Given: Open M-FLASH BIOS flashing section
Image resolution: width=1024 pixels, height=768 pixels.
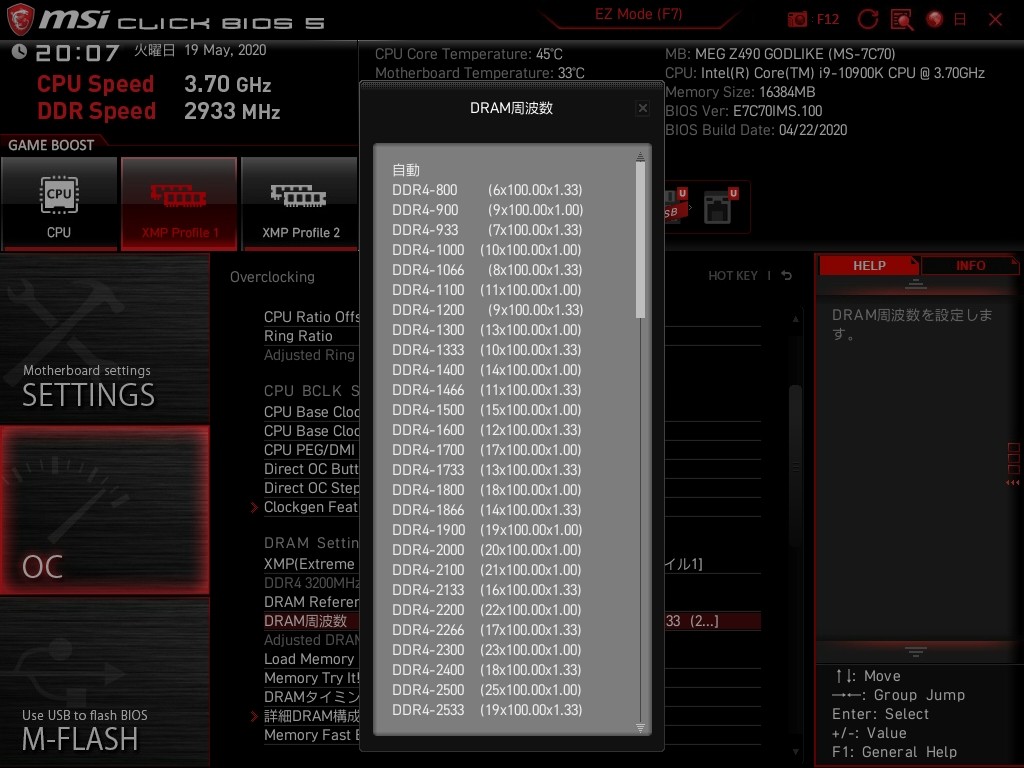Looking at the screenshot, I should pyautogui.click(x=104, y=682).
